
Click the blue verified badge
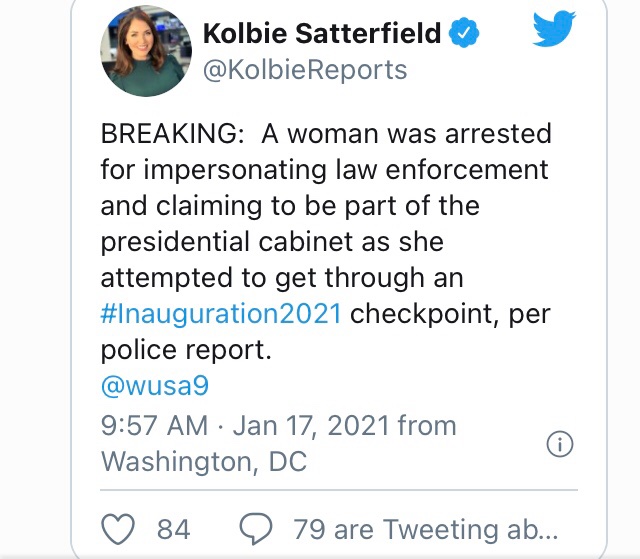pos(465,33)
